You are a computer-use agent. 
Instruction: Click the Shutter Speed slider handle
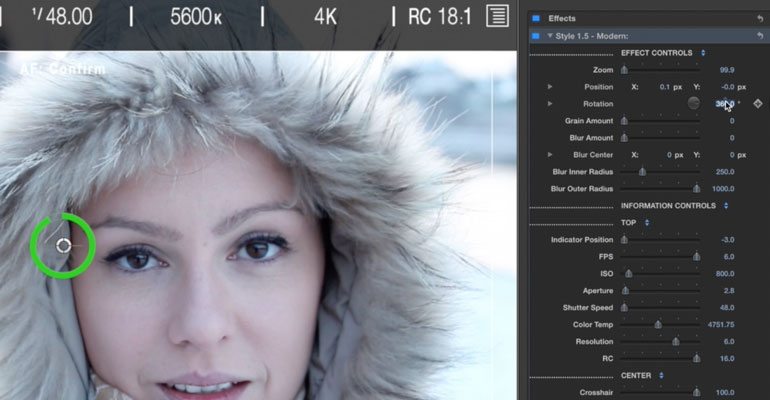[x=624, y=308]
